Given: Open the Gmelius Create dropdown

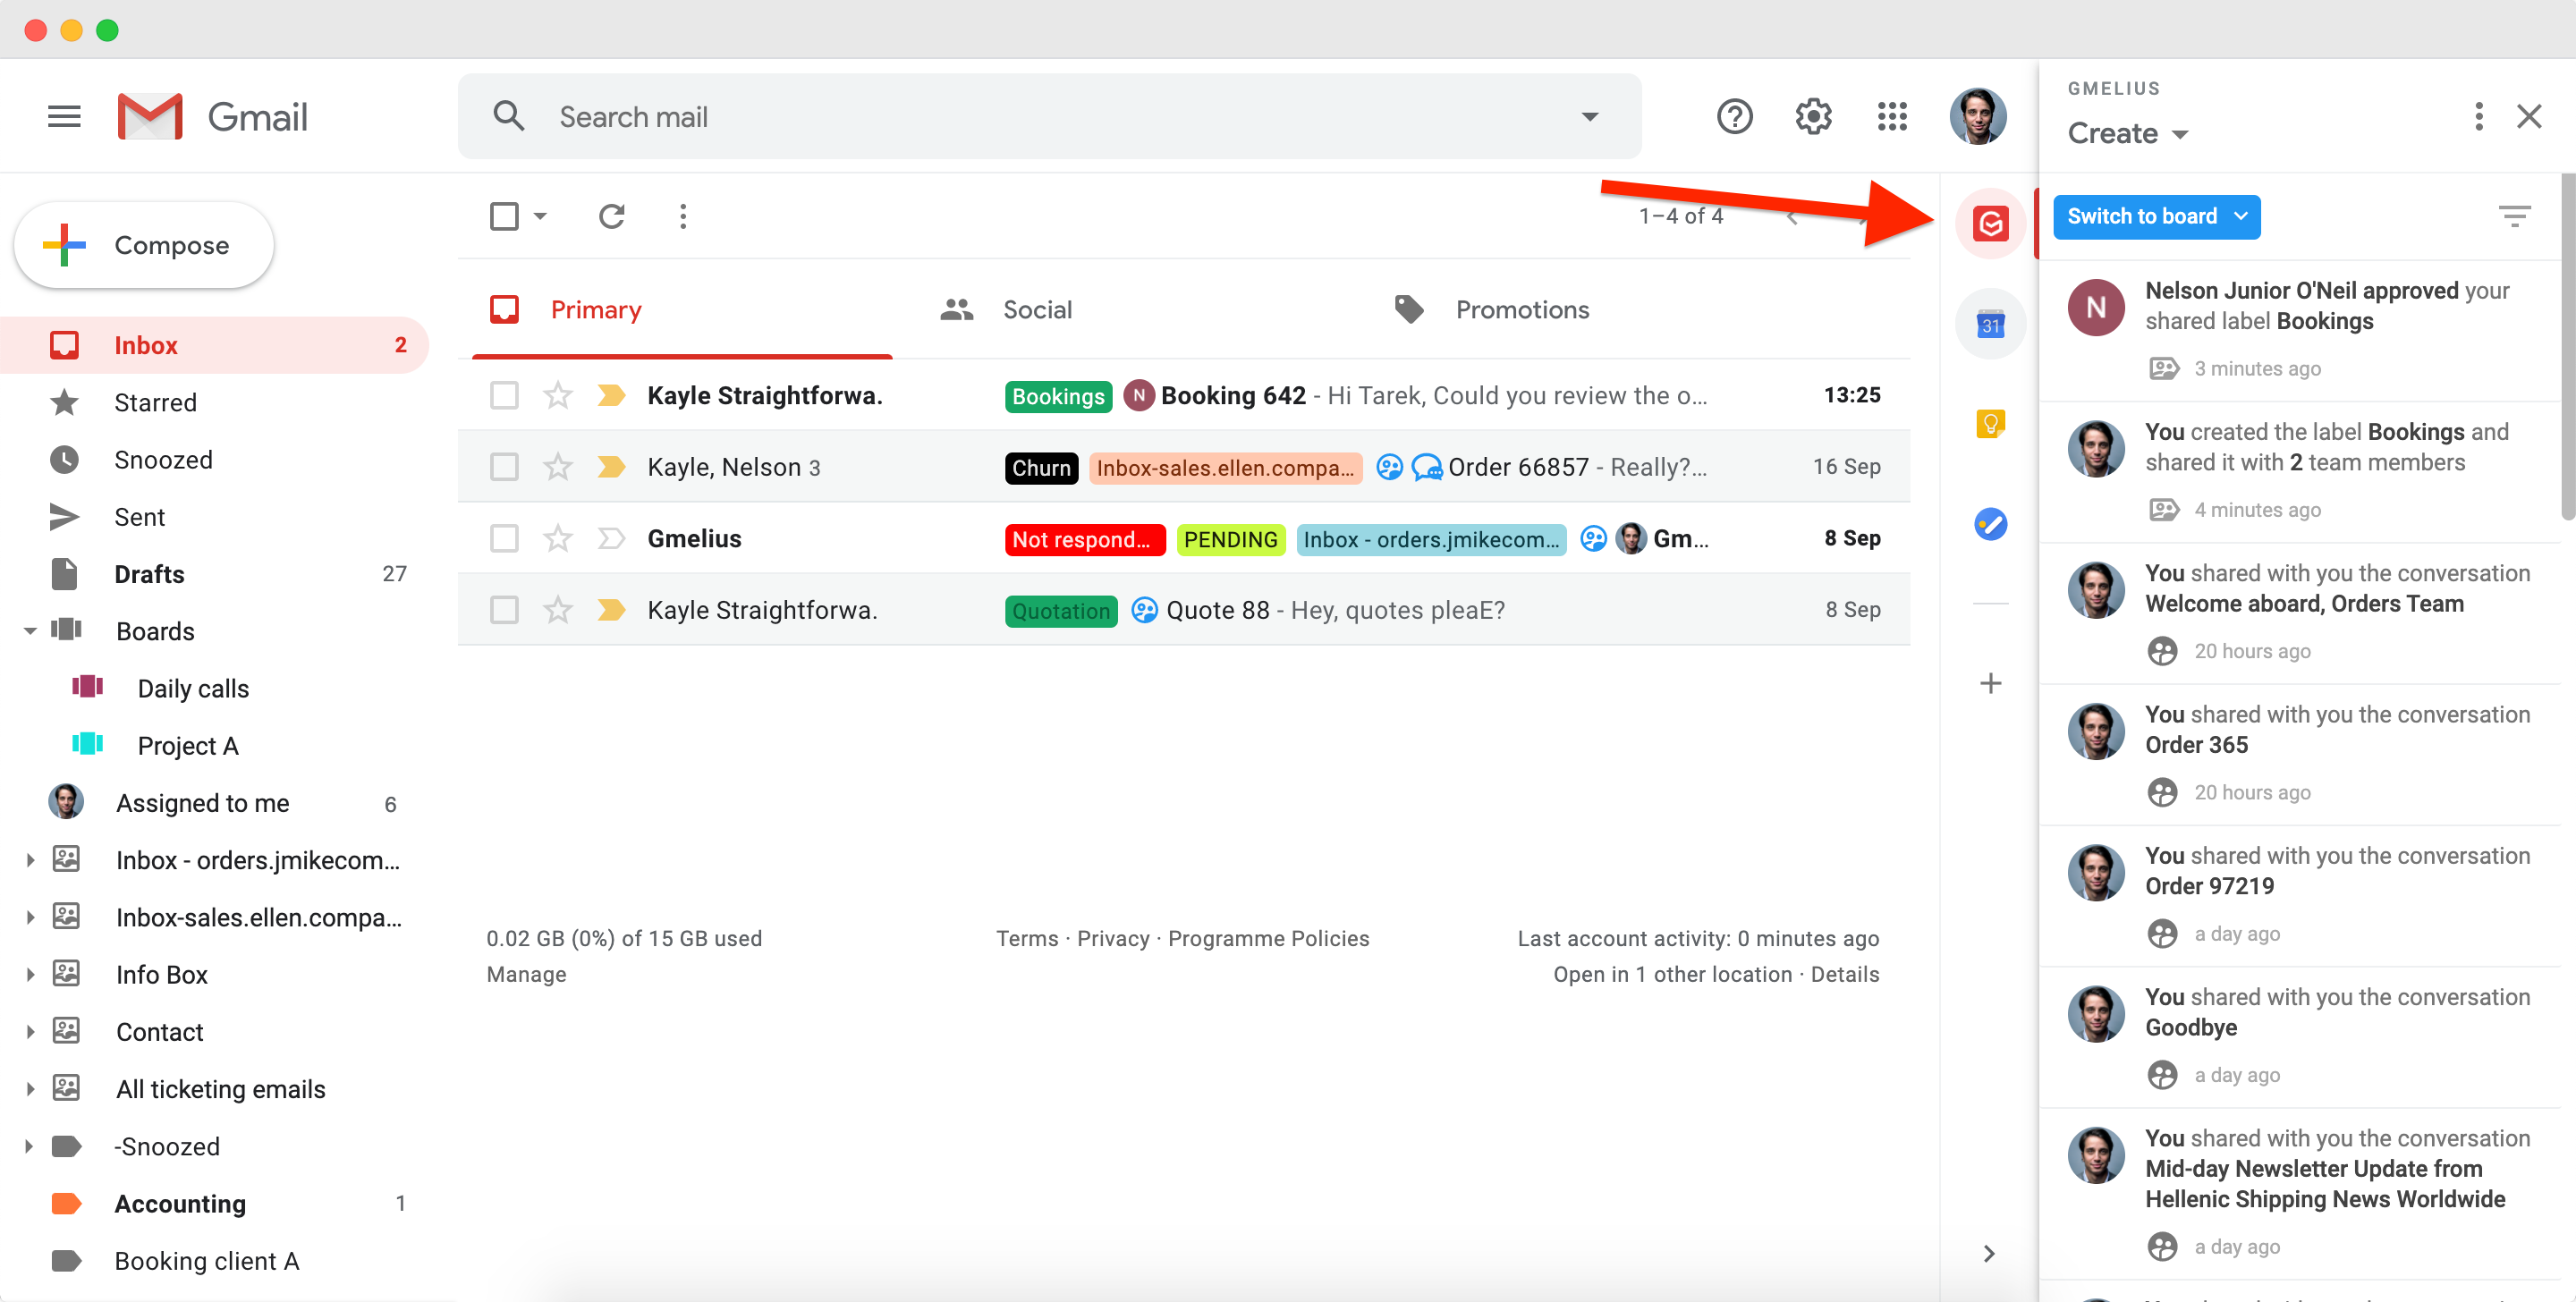Looking at the screenshot, I should coord(2128,133).
